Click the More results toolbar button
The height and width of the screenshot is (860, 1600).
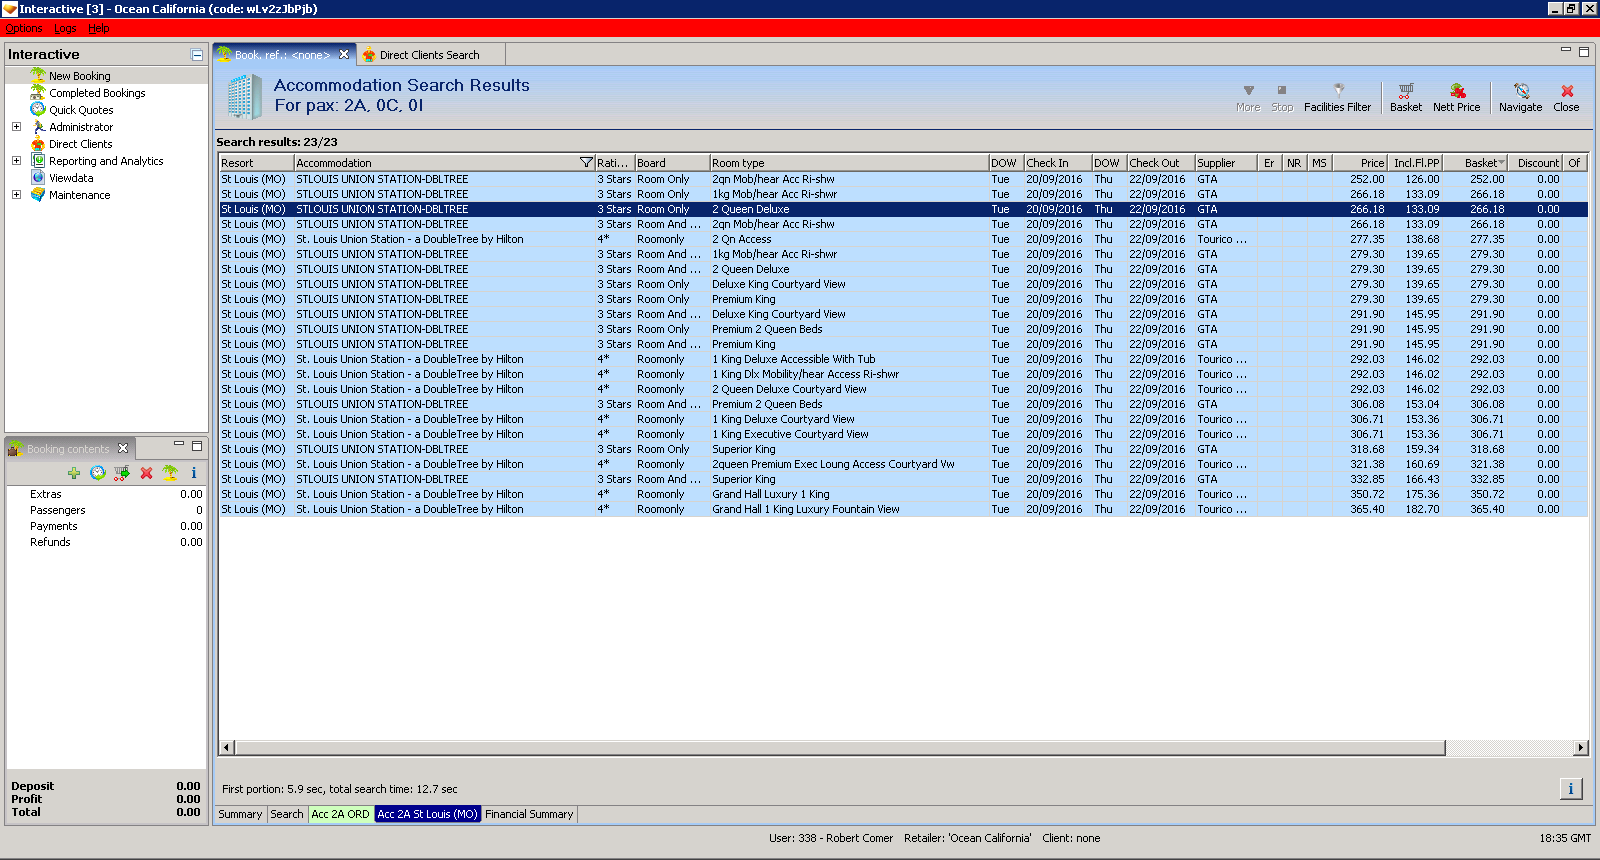click(x=1248, y=98)
